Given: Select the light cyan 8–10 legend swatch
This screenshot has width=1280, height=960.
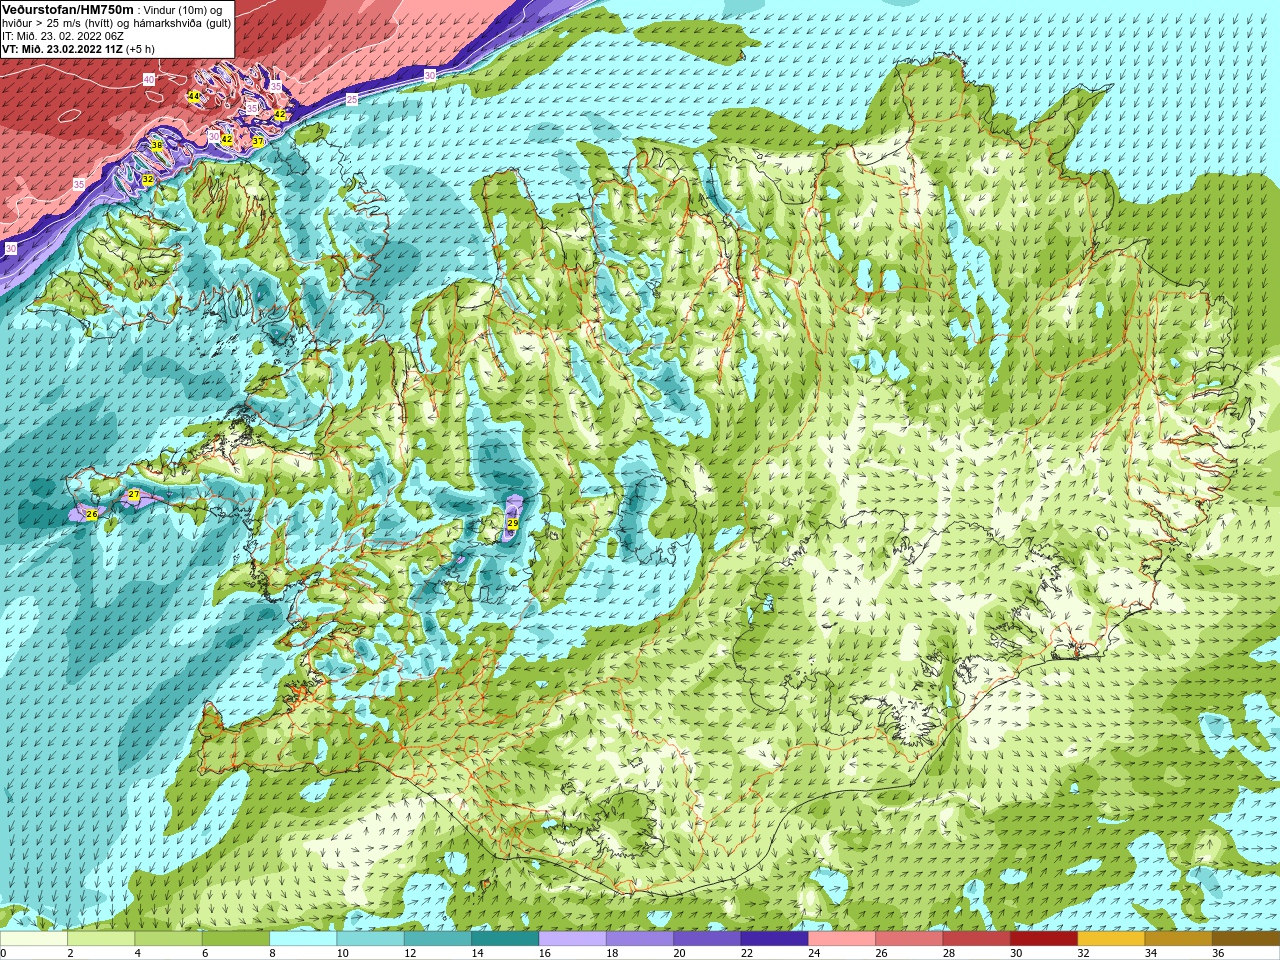Looking at the screenshot, I should pos(303,939).
